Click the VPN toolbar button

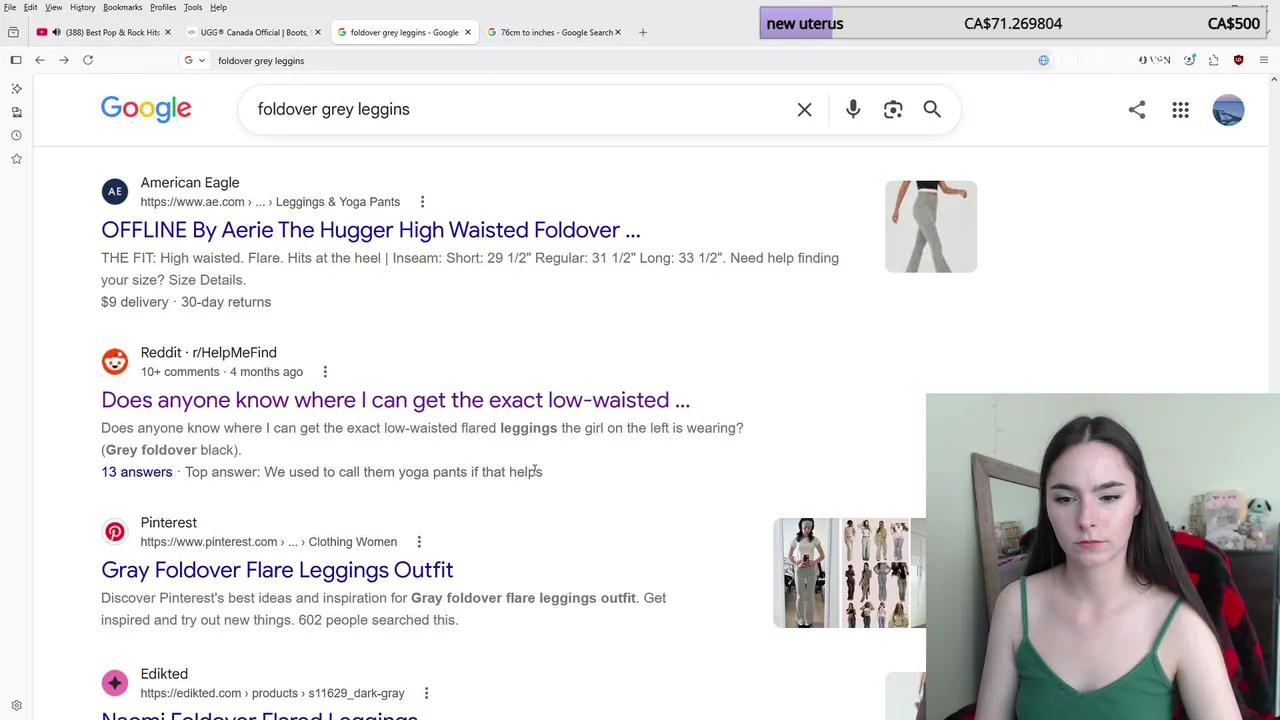(x=1154, y=60)
